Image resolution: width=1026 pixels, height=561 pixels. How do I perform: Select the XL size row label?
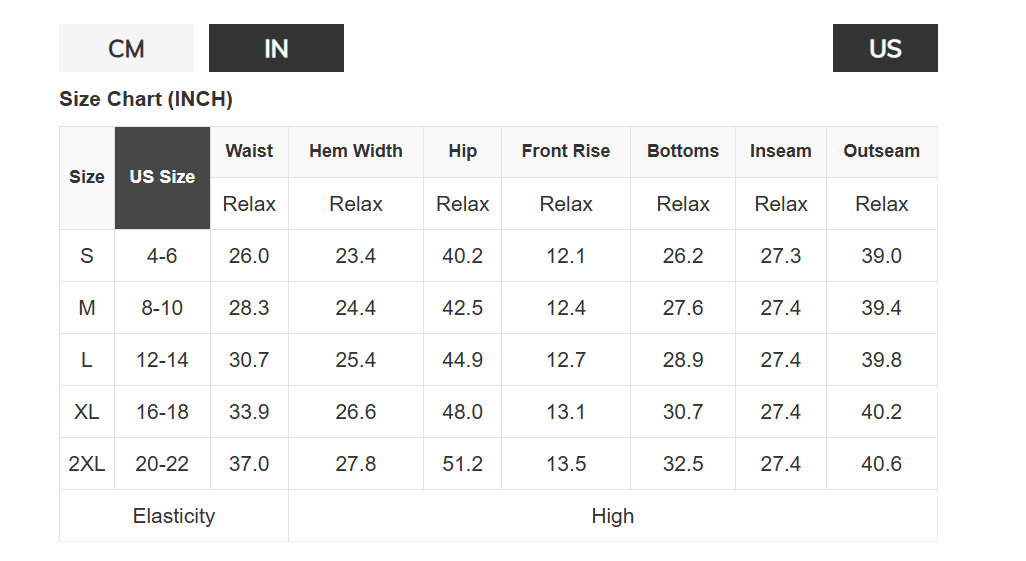tap(87, 412)
